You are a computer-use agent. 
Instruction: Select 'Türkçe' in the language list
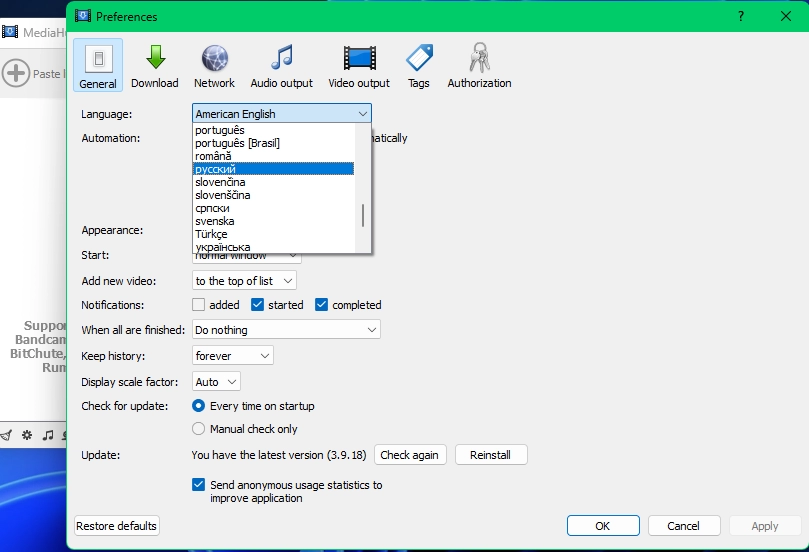(211, 234)
